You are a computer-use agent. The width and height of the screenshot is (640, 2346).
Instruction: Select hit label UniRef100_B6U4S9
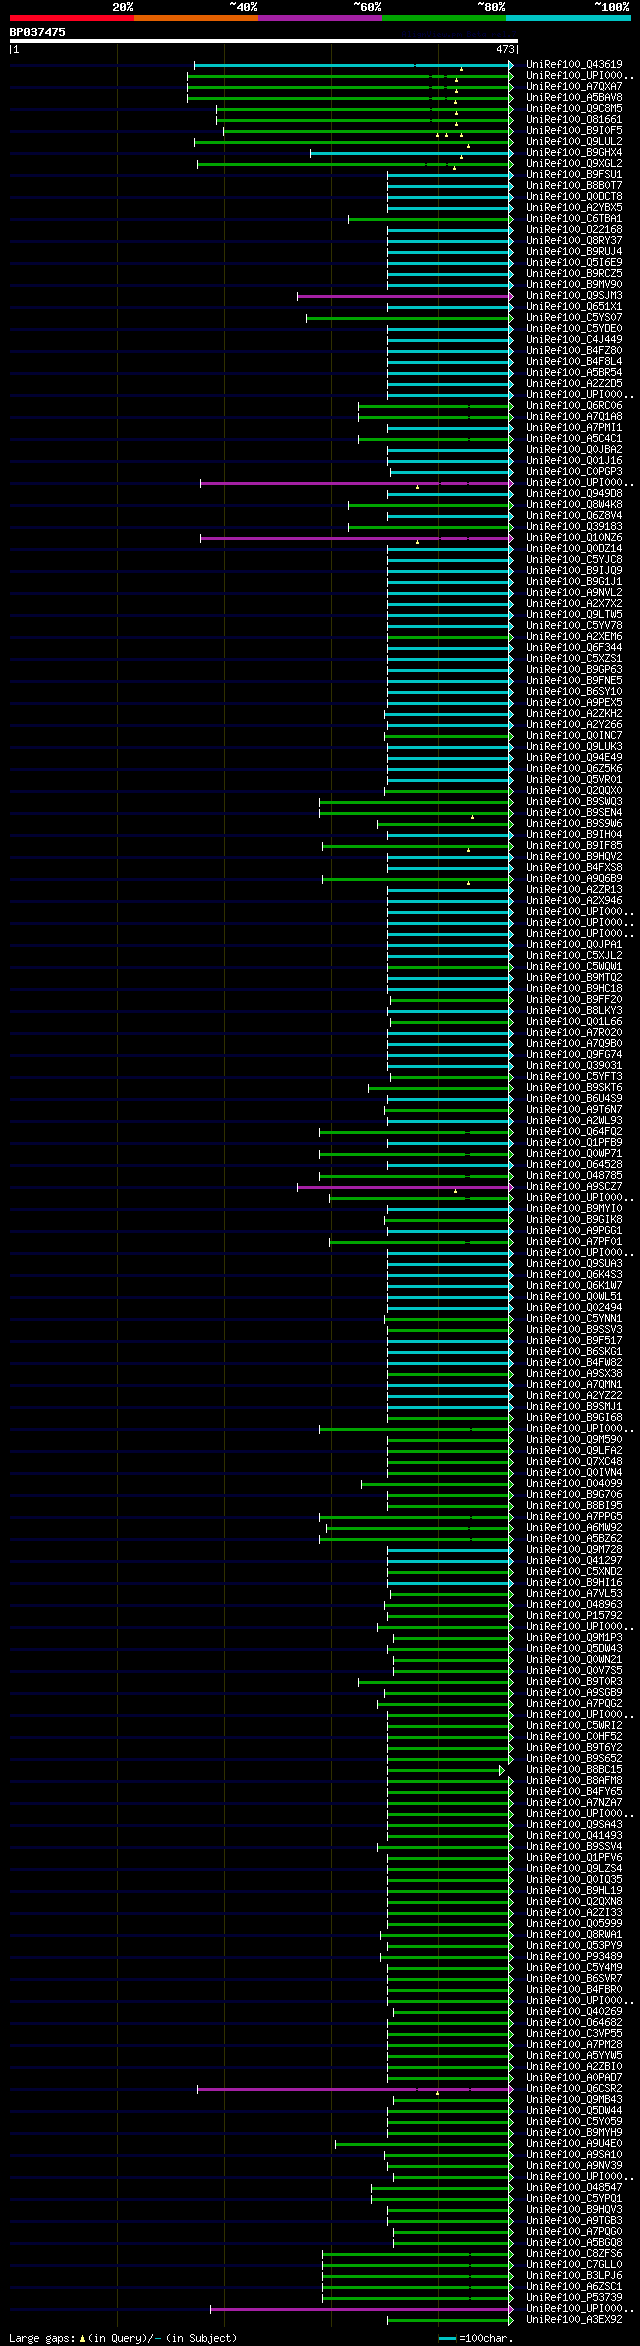[x=574, y=1098]
